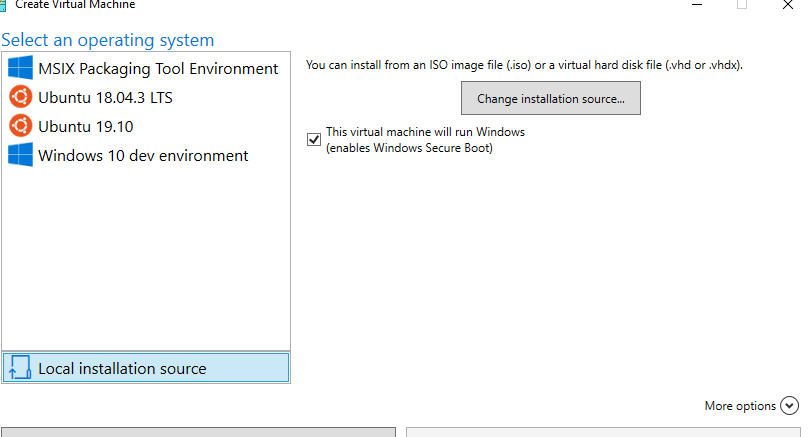Viewport: 811px width, 437px height.
Task: Click the MSIX Packaging Tool Windows logo icon
Action: [x=20, y=68]
